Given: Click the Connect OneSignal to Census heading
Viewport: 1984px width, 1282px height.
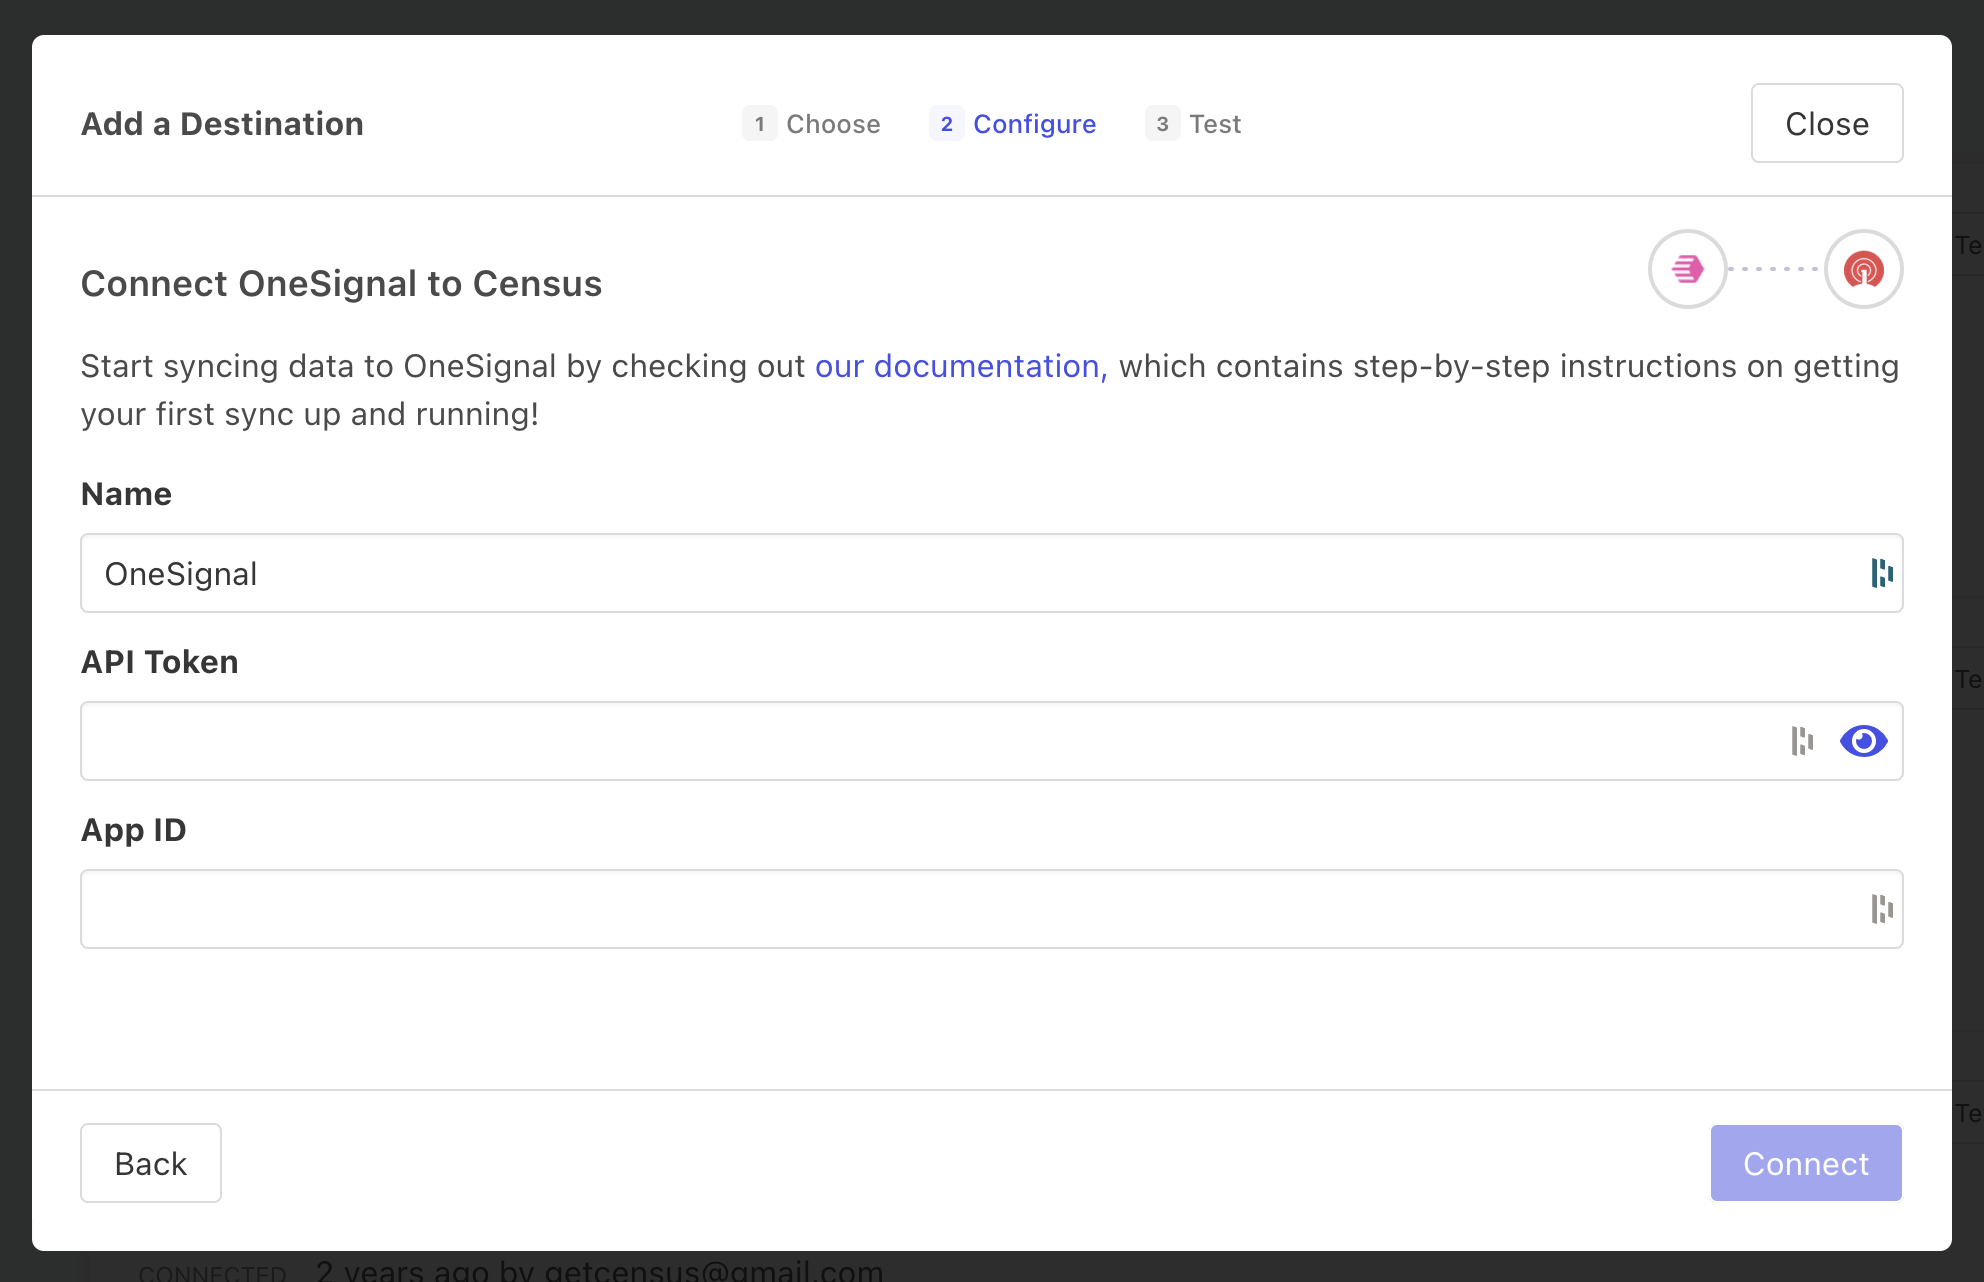Looking at the screenshot, I should tap(341, 284).
